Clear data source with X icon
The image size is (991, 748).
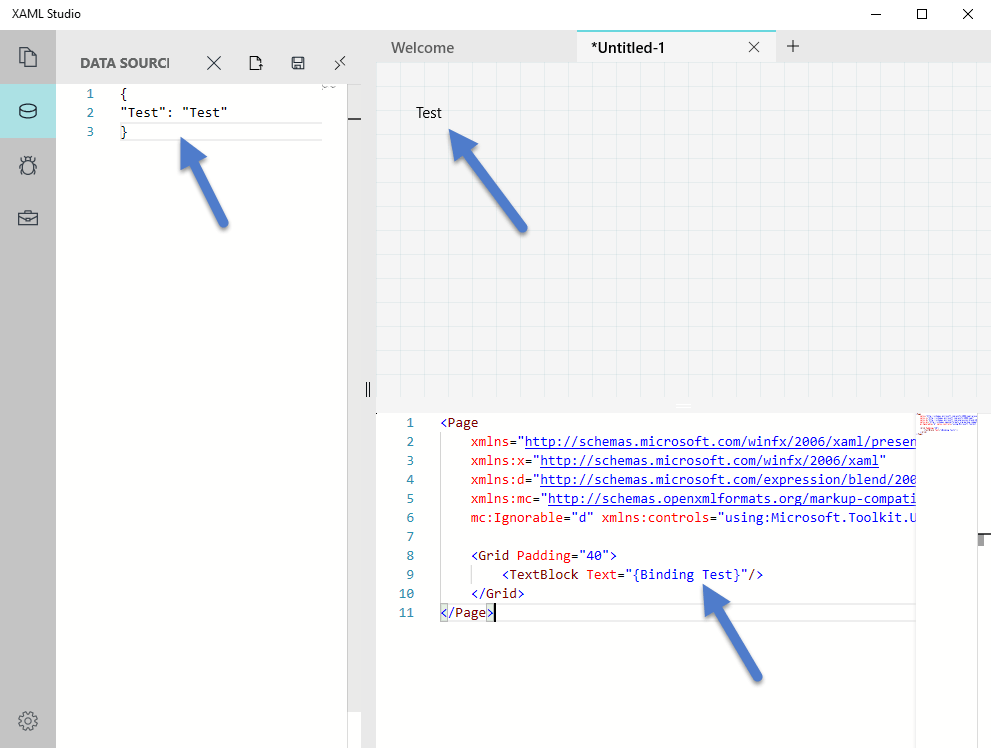point(214,63)
